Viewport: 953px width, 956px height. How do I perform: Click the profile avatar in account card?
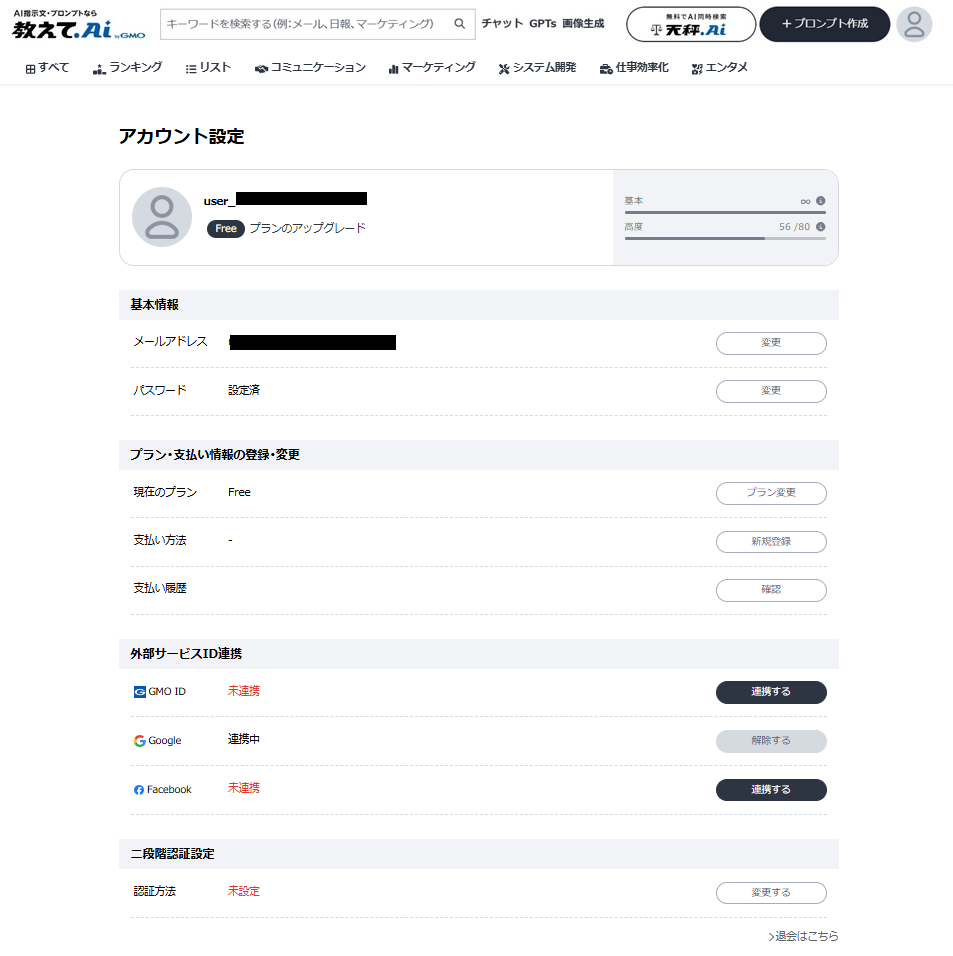tap(162, 217)
